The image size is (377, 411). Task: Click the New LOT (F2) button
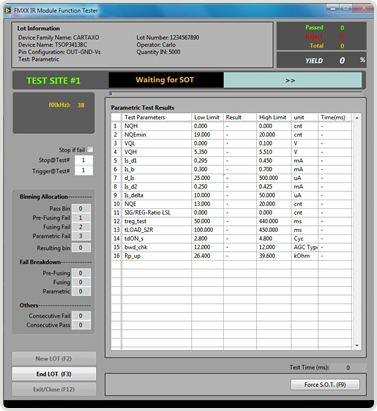pyautogui.click(x=54, y=359)
